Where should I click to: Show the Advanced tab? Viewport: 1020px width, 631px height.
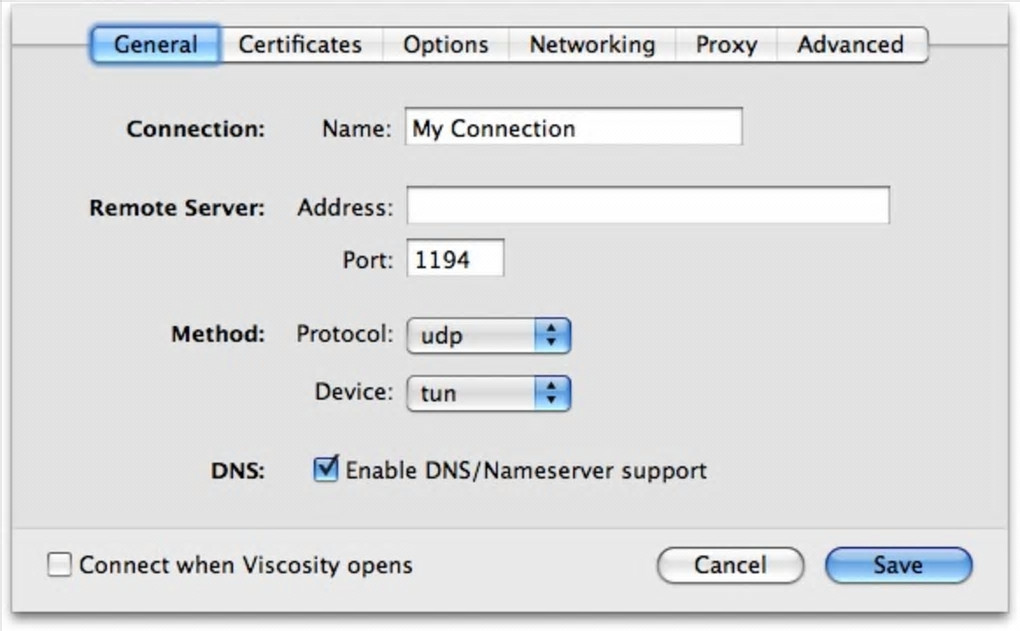(850, 45)
